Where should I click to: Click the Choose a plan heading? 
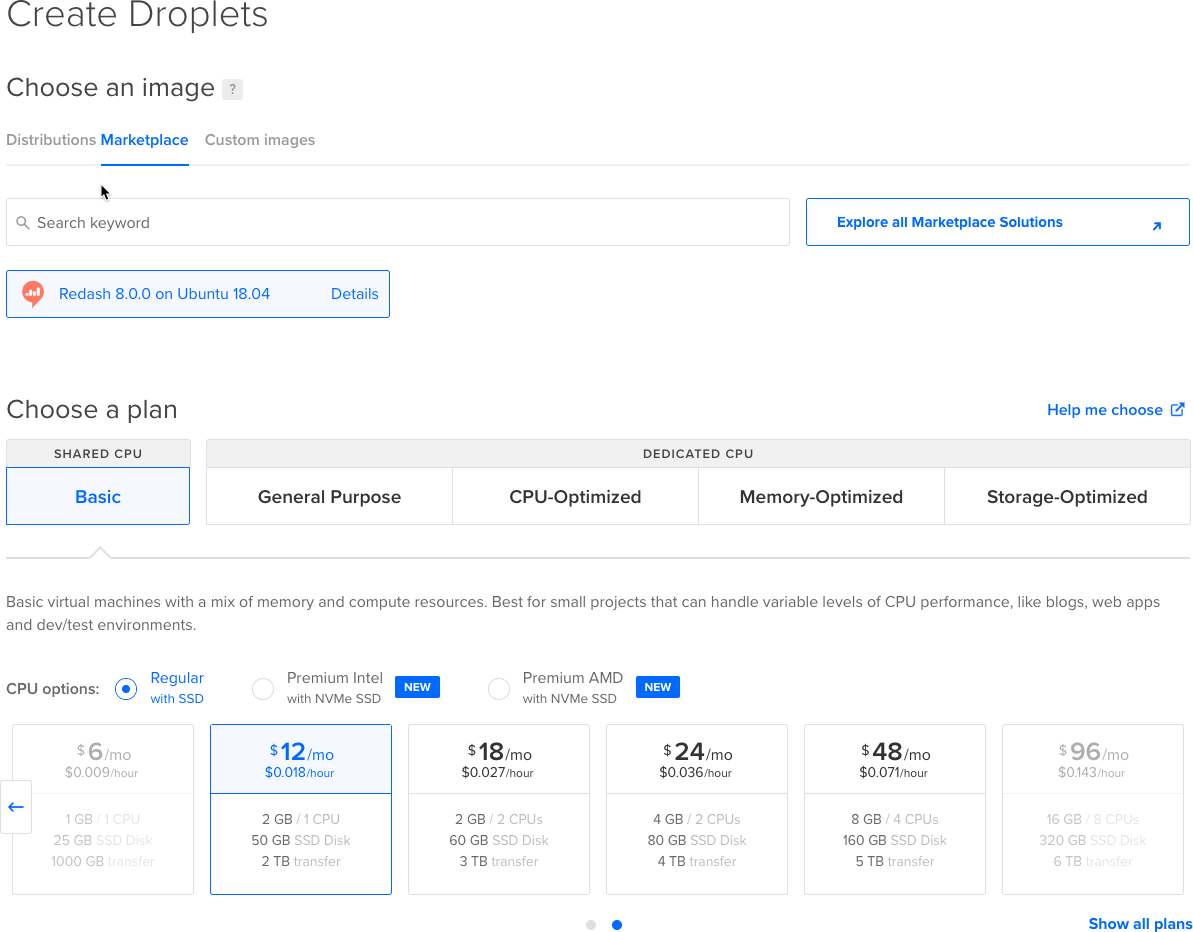coord(92,409)
